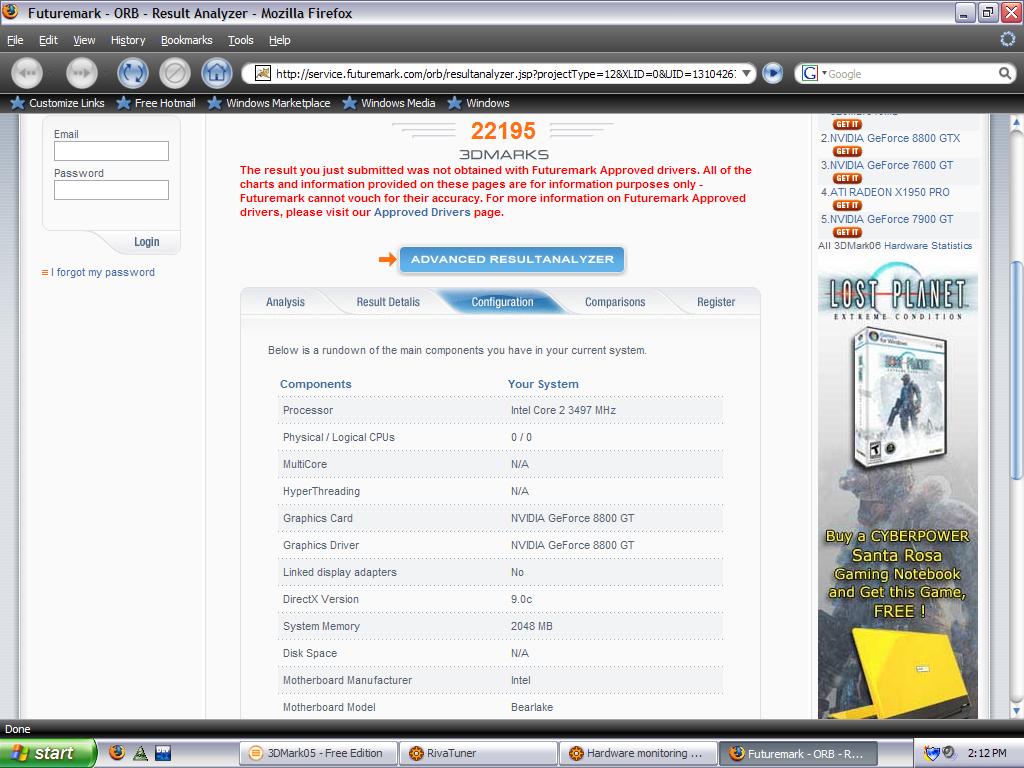Click inside the Google search field

click(x=911, y=74)
